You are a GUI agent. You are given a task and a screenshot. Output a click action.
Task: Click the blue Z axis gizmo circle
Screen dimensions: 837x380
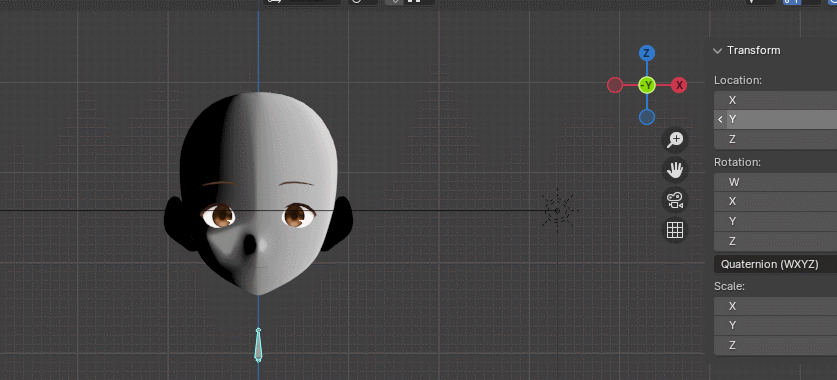point(646,53)
